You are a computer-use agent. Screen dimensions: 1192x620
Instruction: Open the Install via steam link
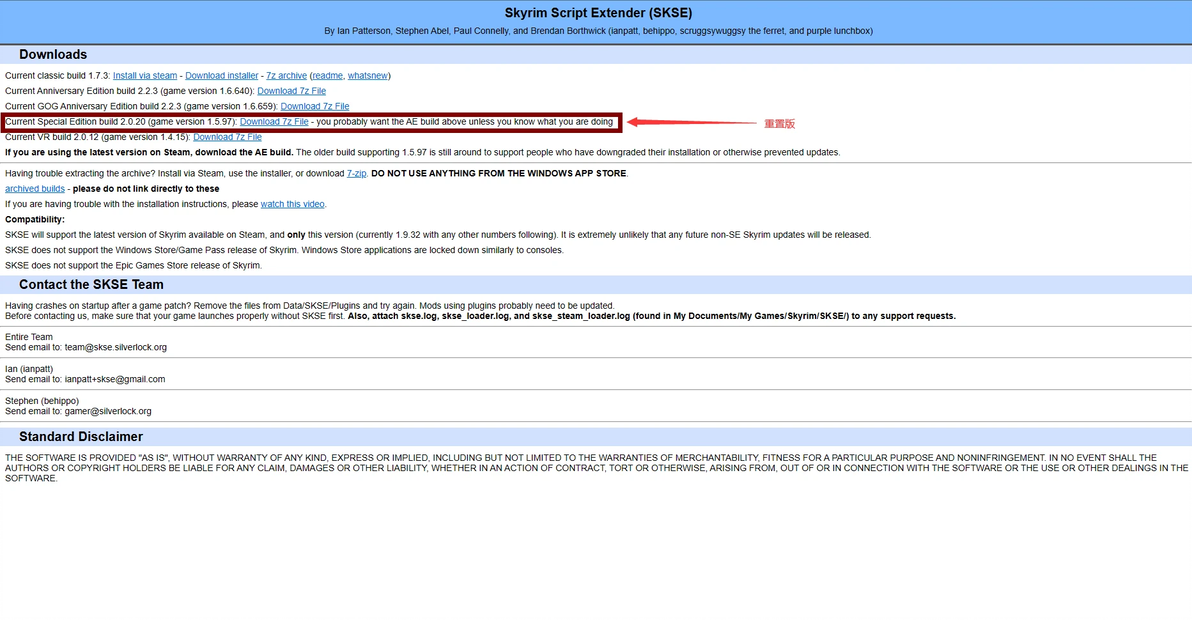click(x=144, y=76)
